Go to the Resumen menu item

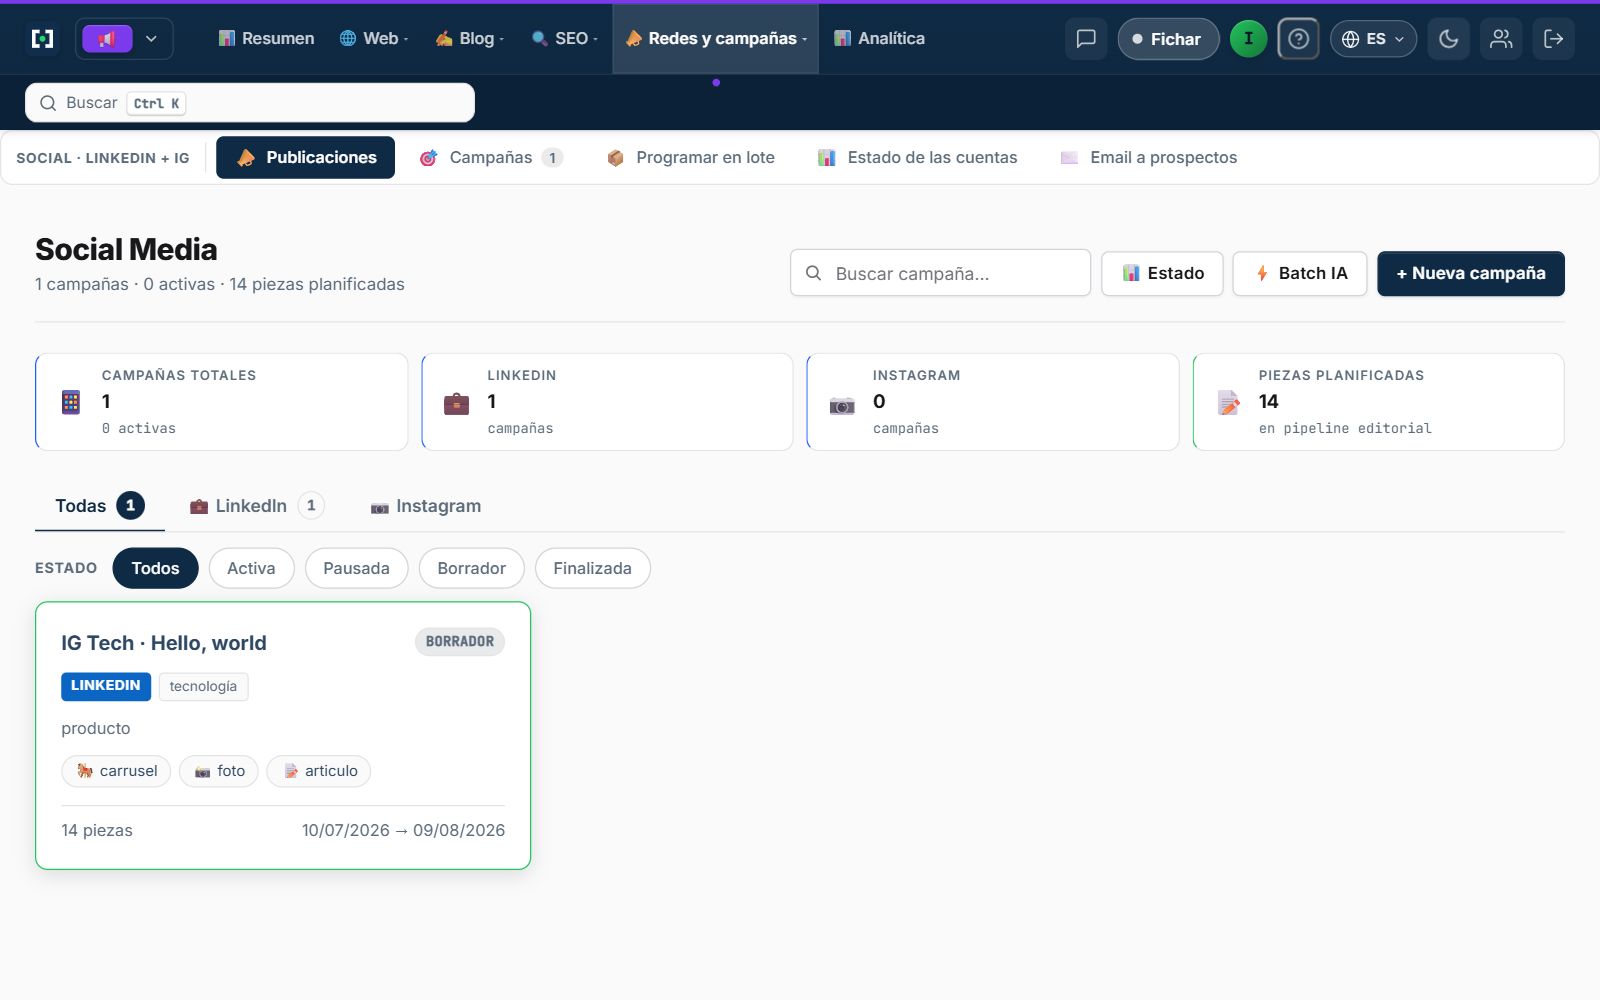266,38
